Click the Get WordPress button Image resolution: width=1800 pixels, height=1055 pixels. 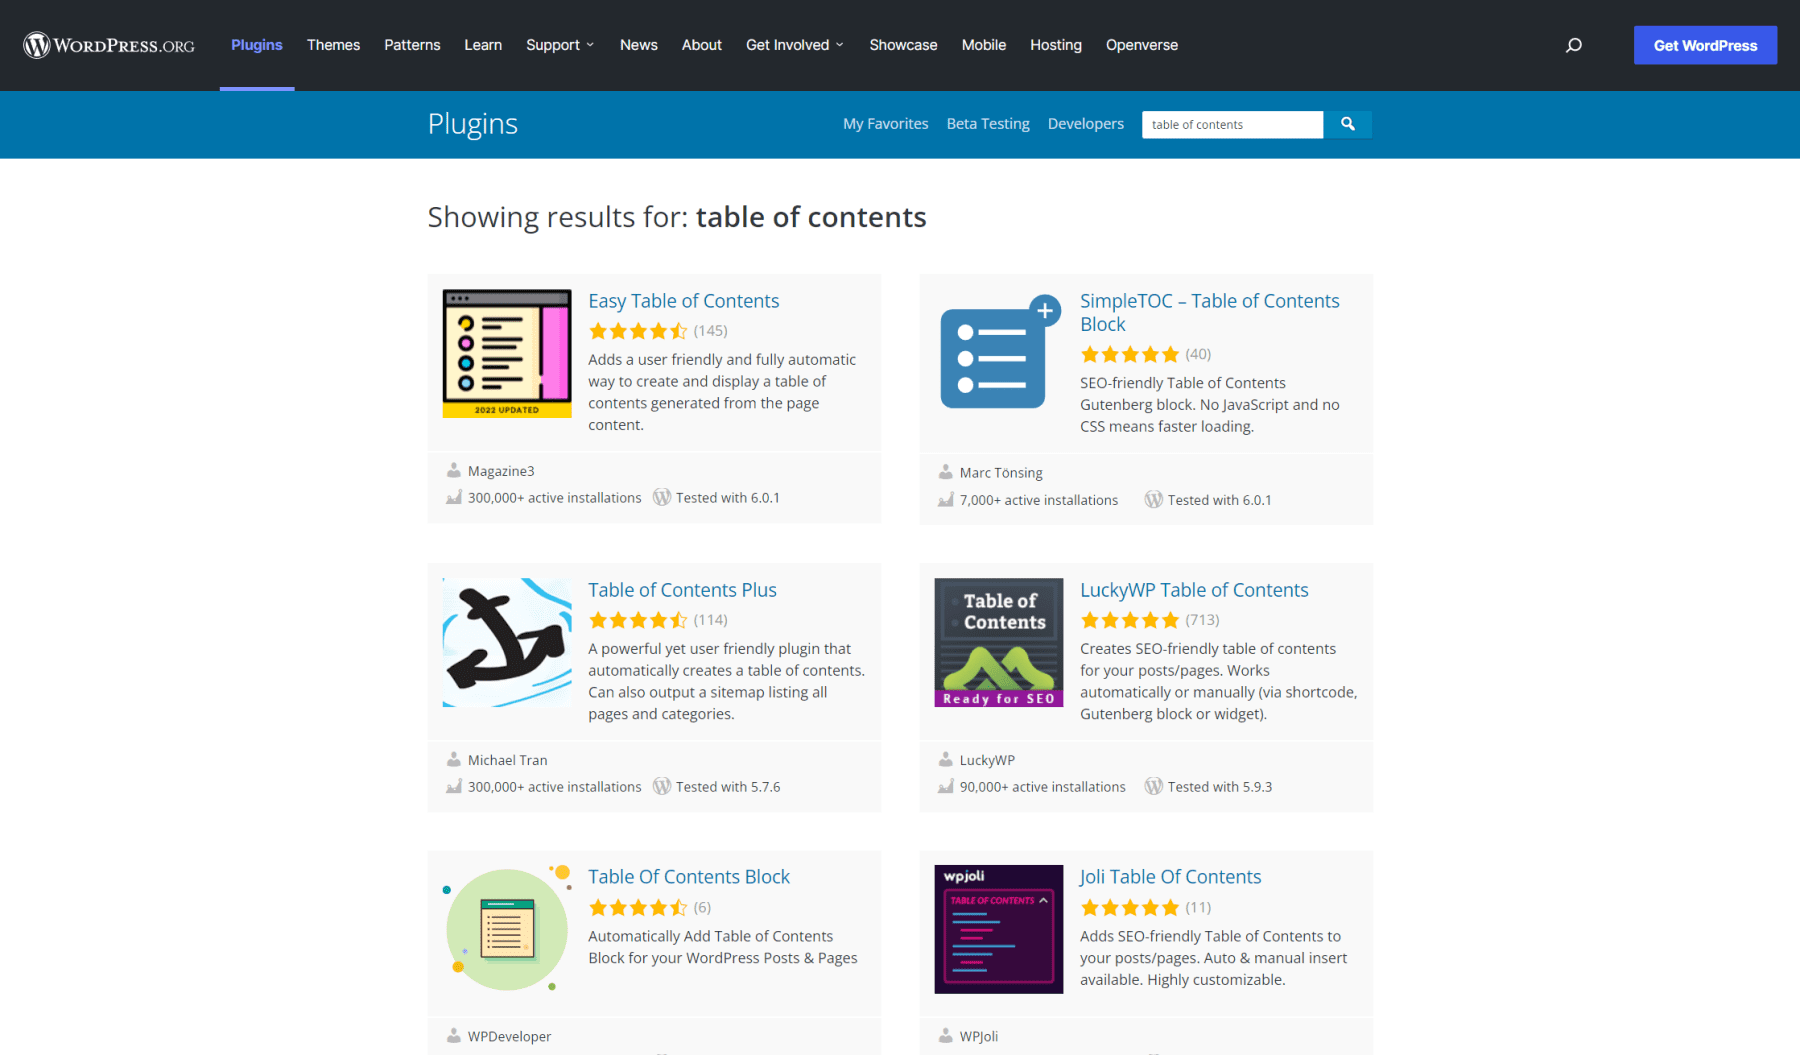(x=1704, y=45)
